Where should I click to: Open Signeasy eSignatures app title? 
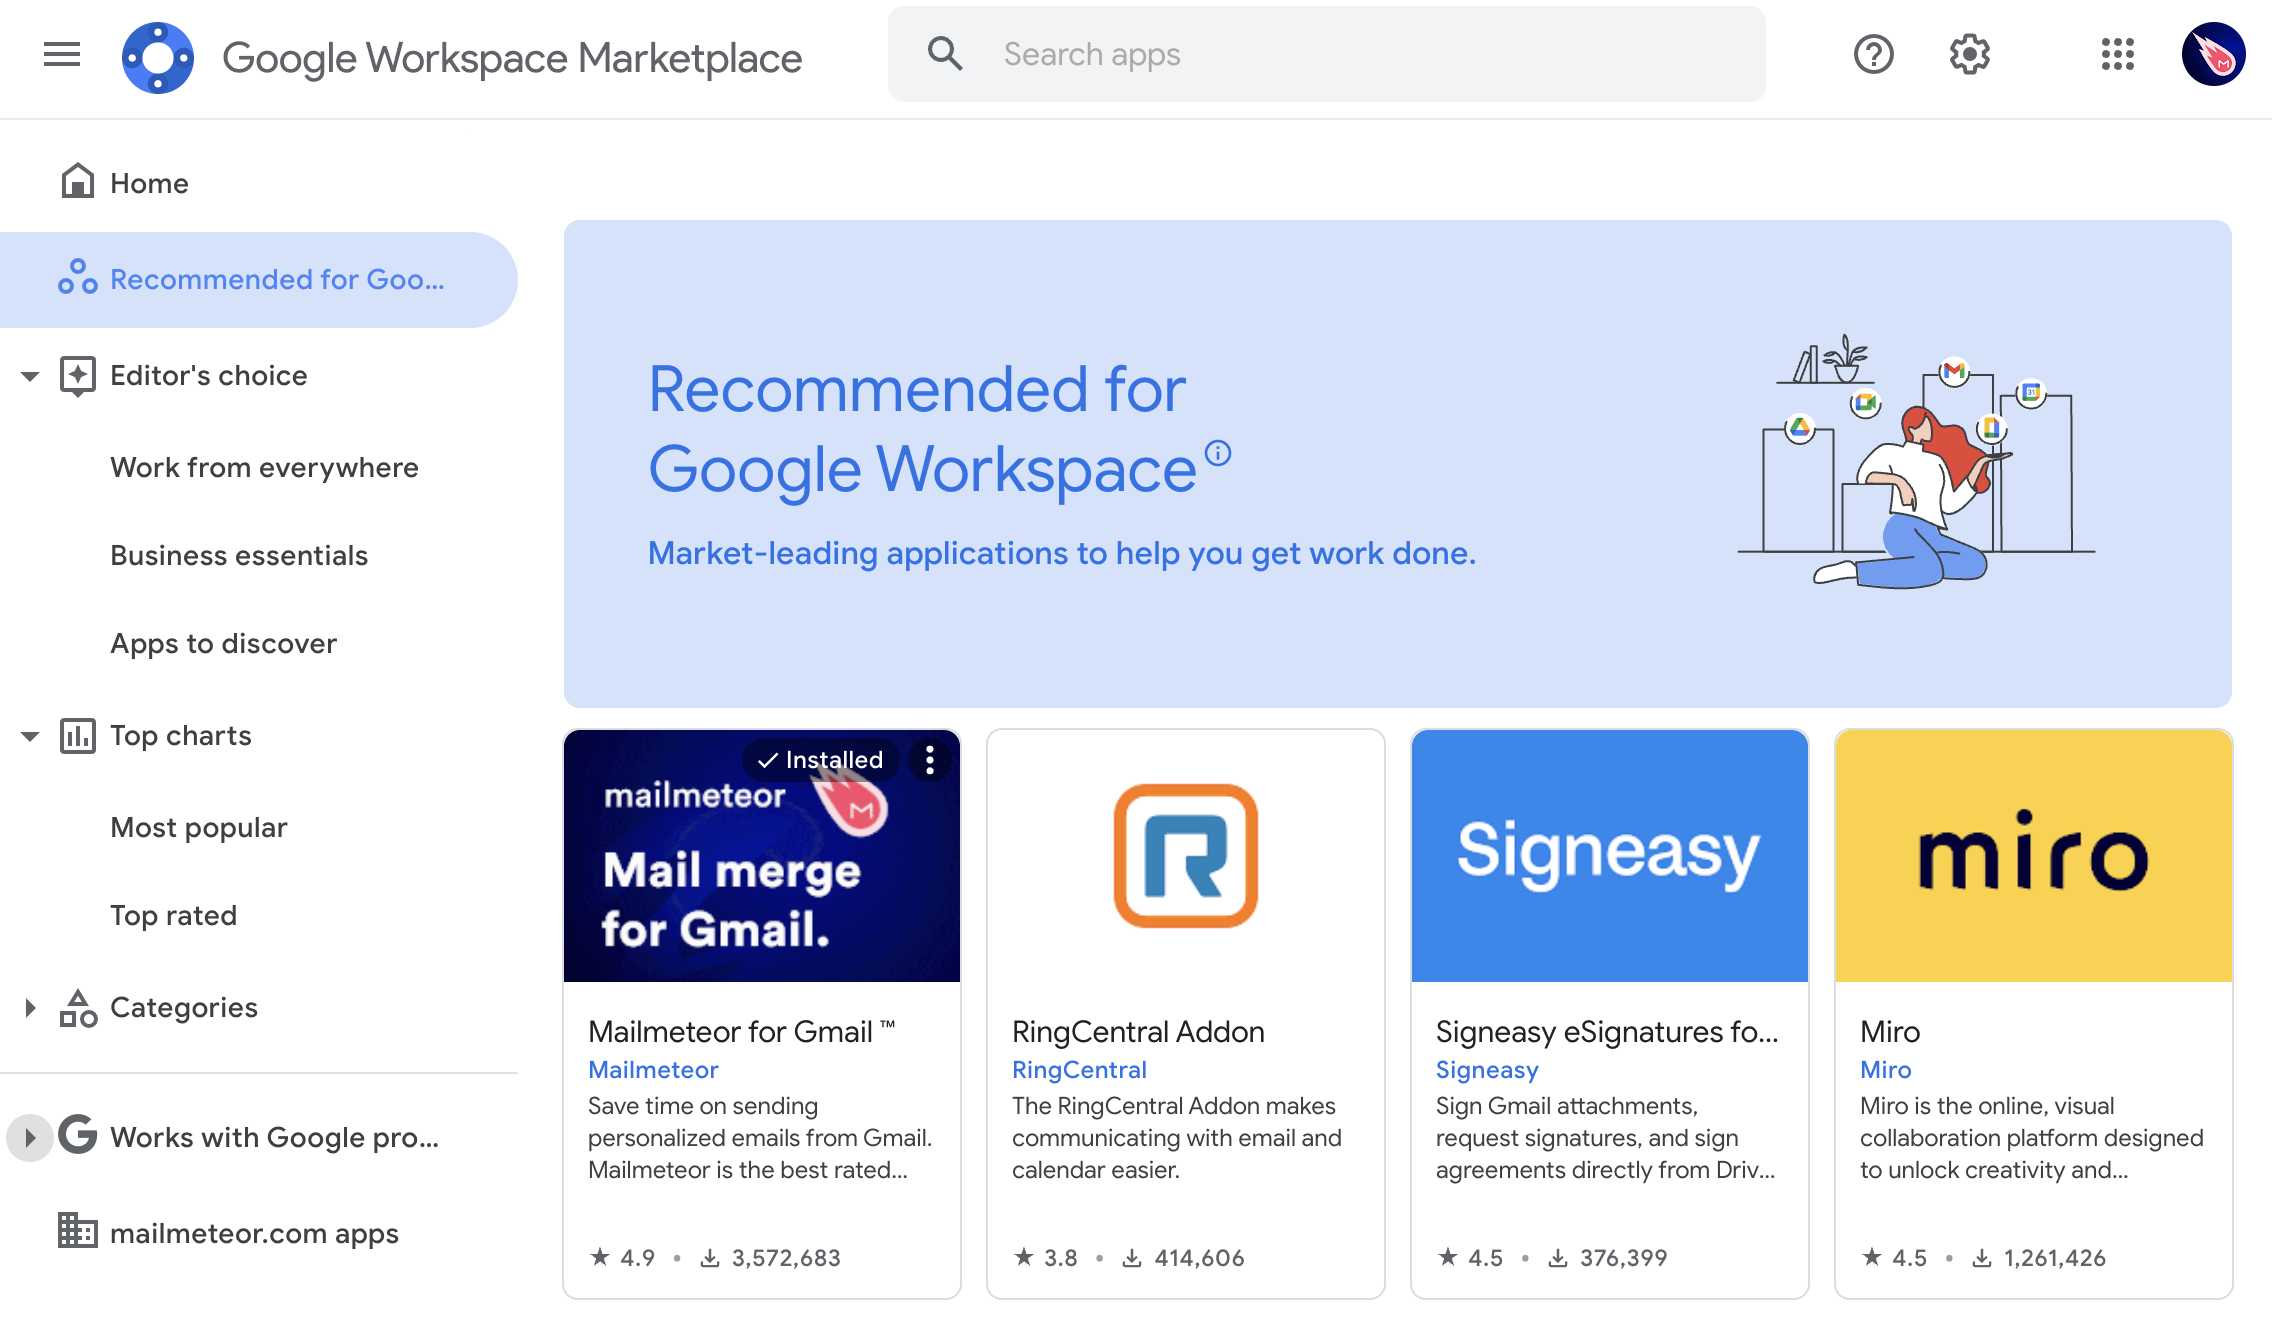1607,1031
